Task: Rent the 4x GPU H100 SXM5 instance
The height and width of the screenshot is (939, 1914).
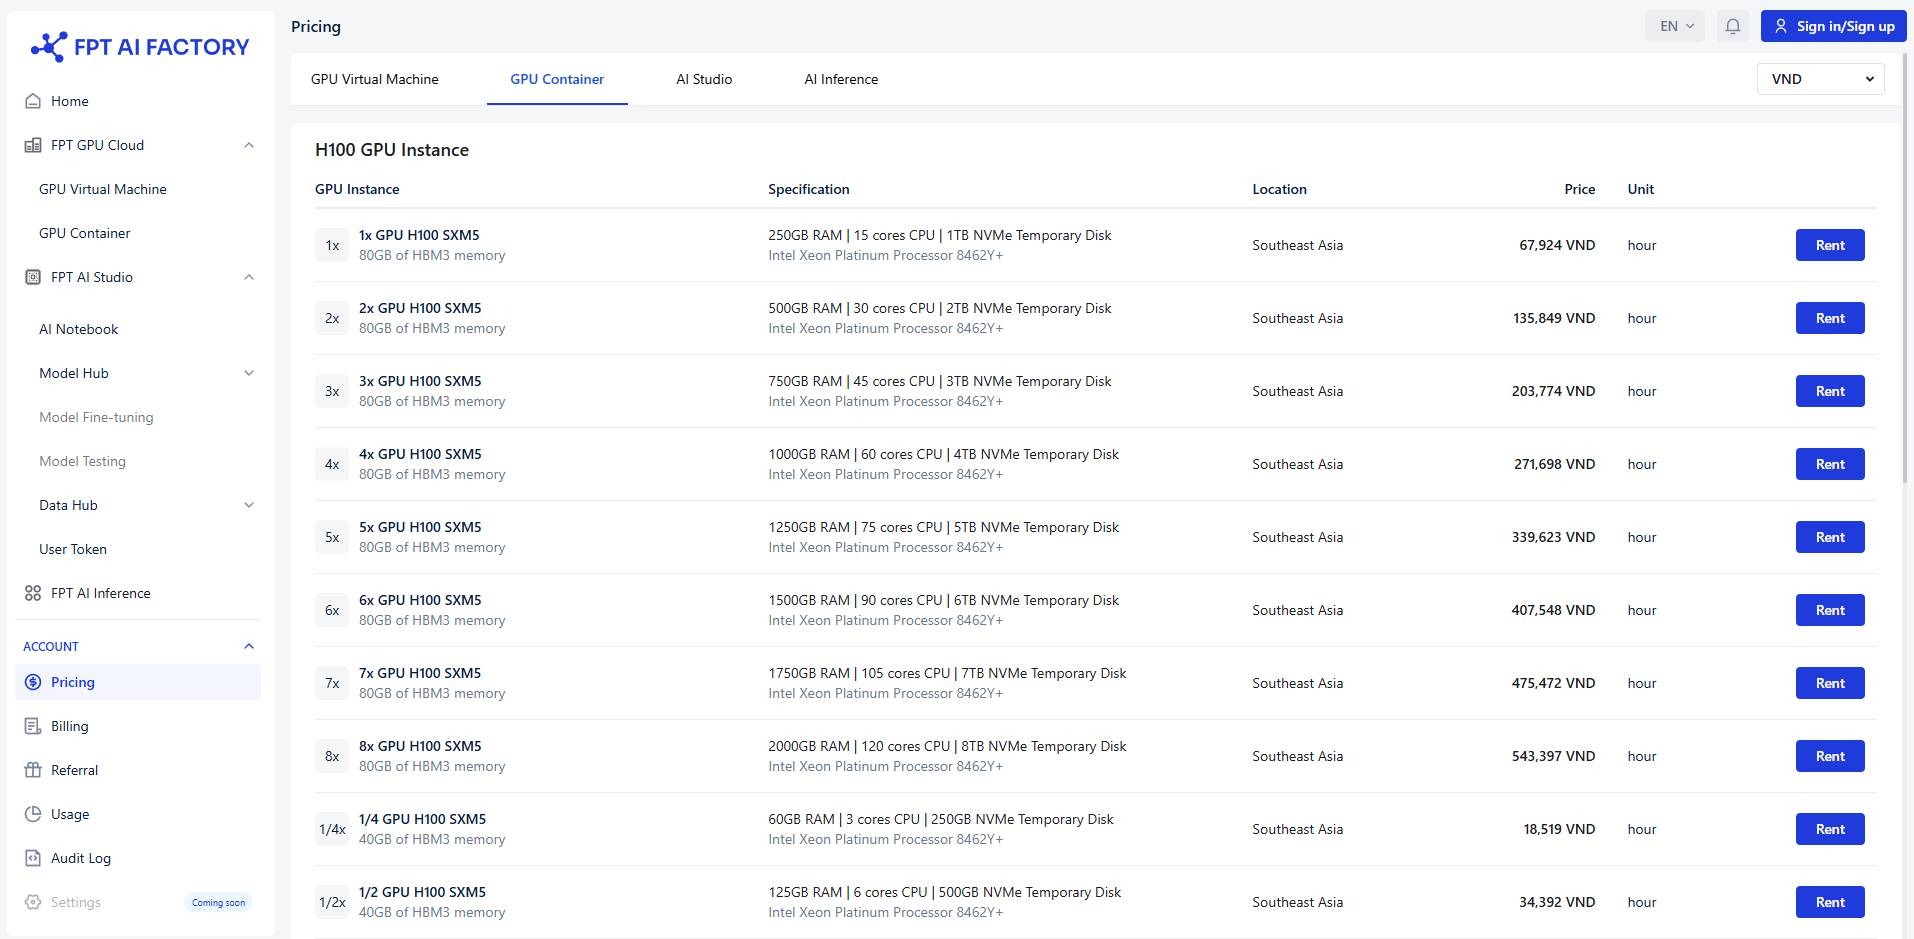Action: [1830, 464]
